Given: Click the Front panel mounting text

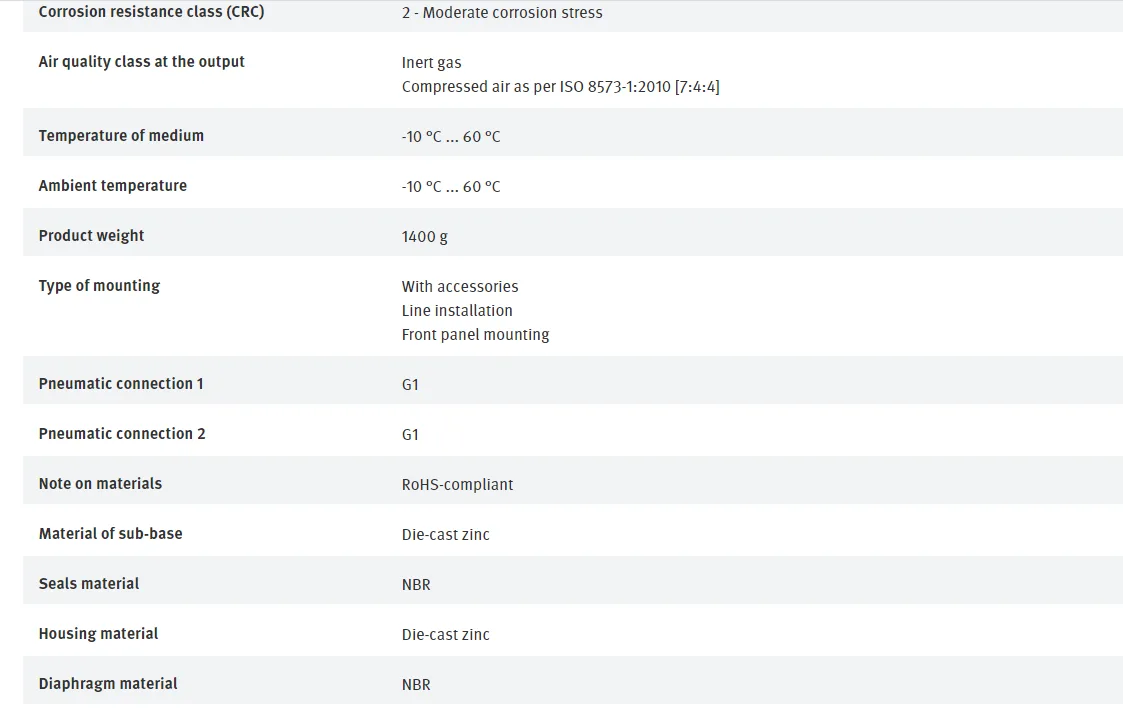Looking at the screenshot, I should [x=476, y=335].
